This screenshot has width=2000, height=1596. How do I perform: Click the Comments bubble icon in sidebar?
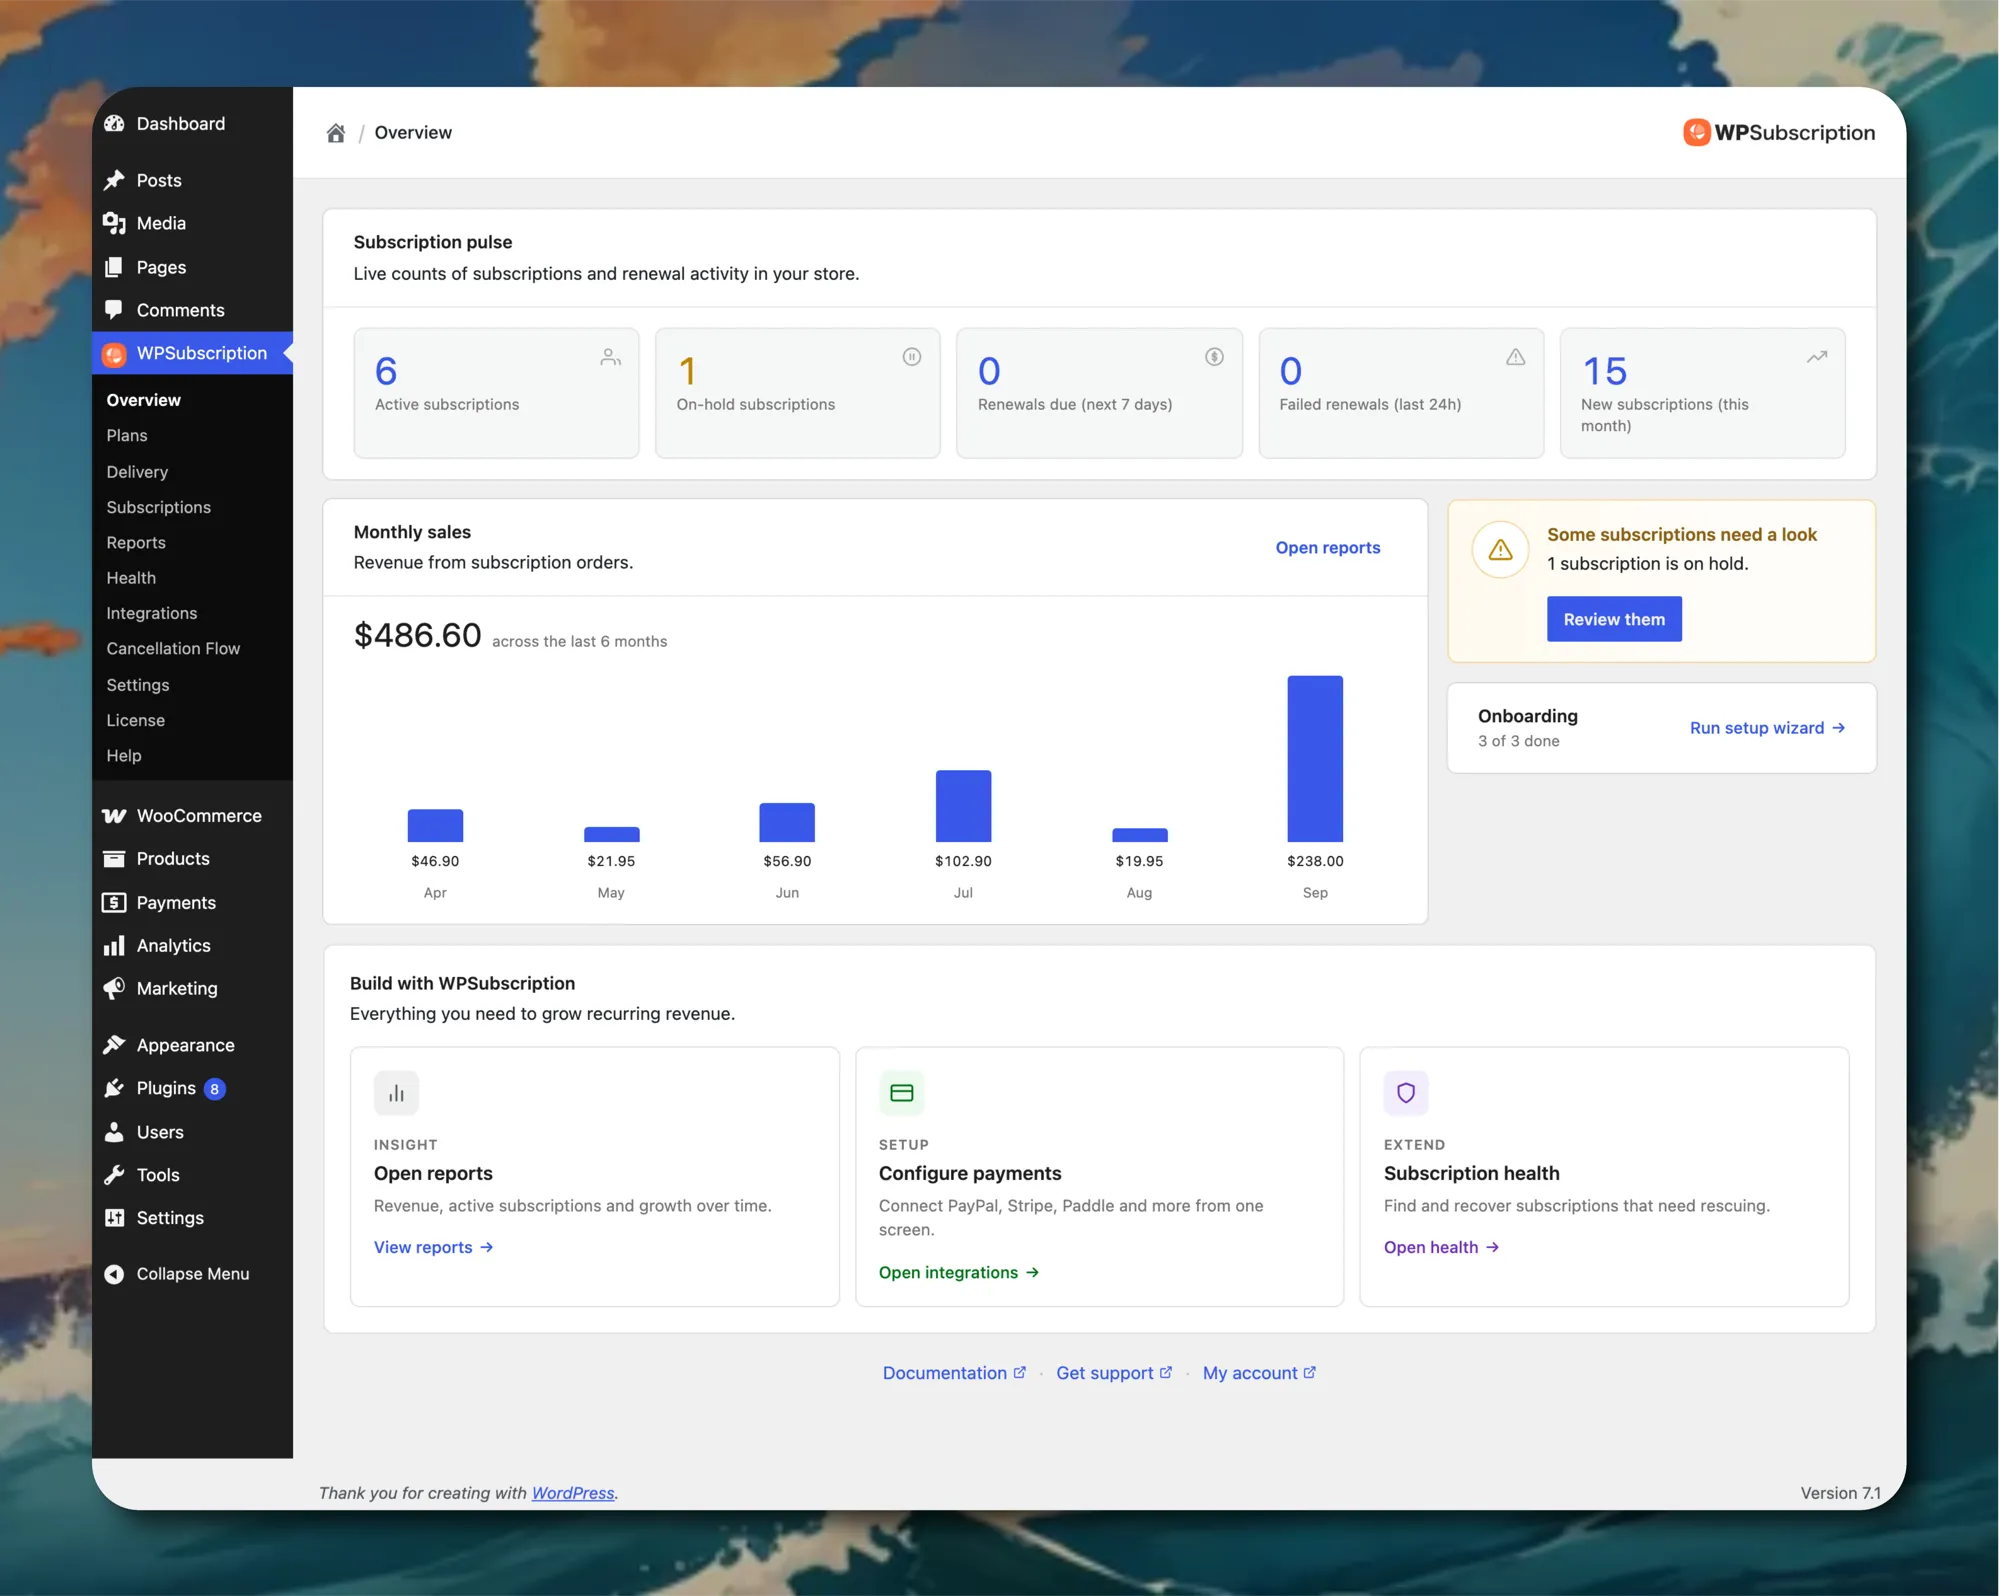[114, 310]
